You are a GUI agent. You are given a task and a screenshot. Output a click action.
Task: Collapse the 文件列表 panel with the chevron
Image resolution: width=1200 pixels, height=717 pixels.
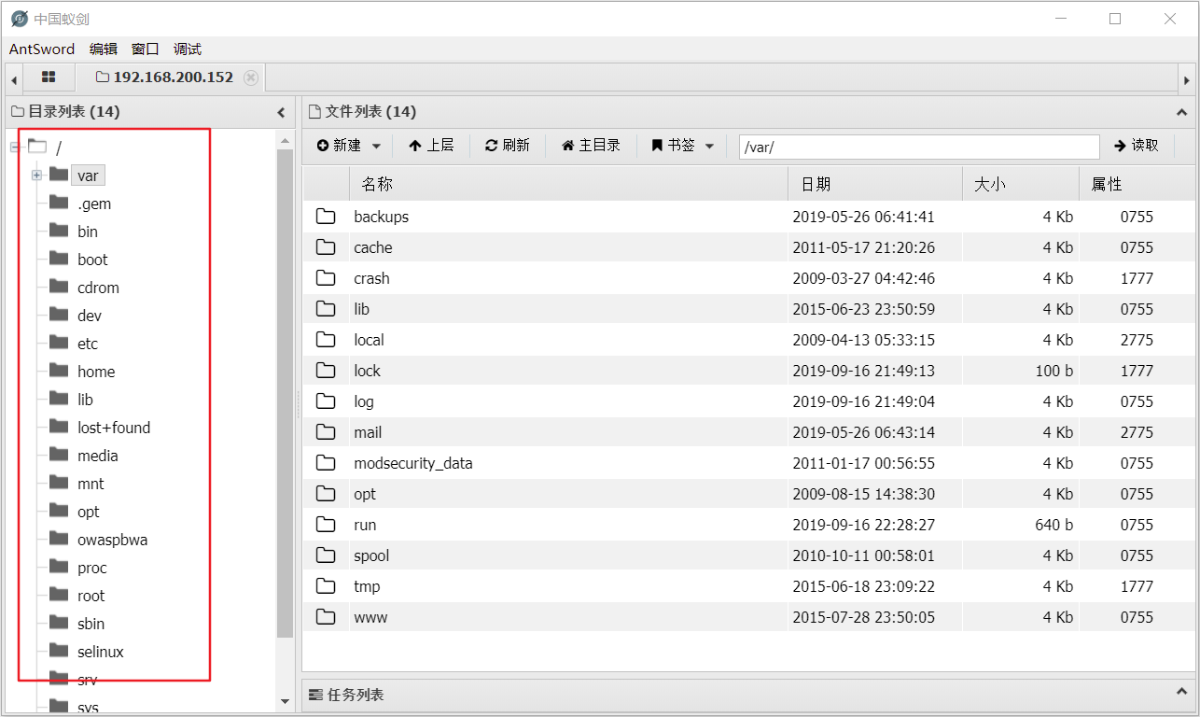(x=1184, y=113)
